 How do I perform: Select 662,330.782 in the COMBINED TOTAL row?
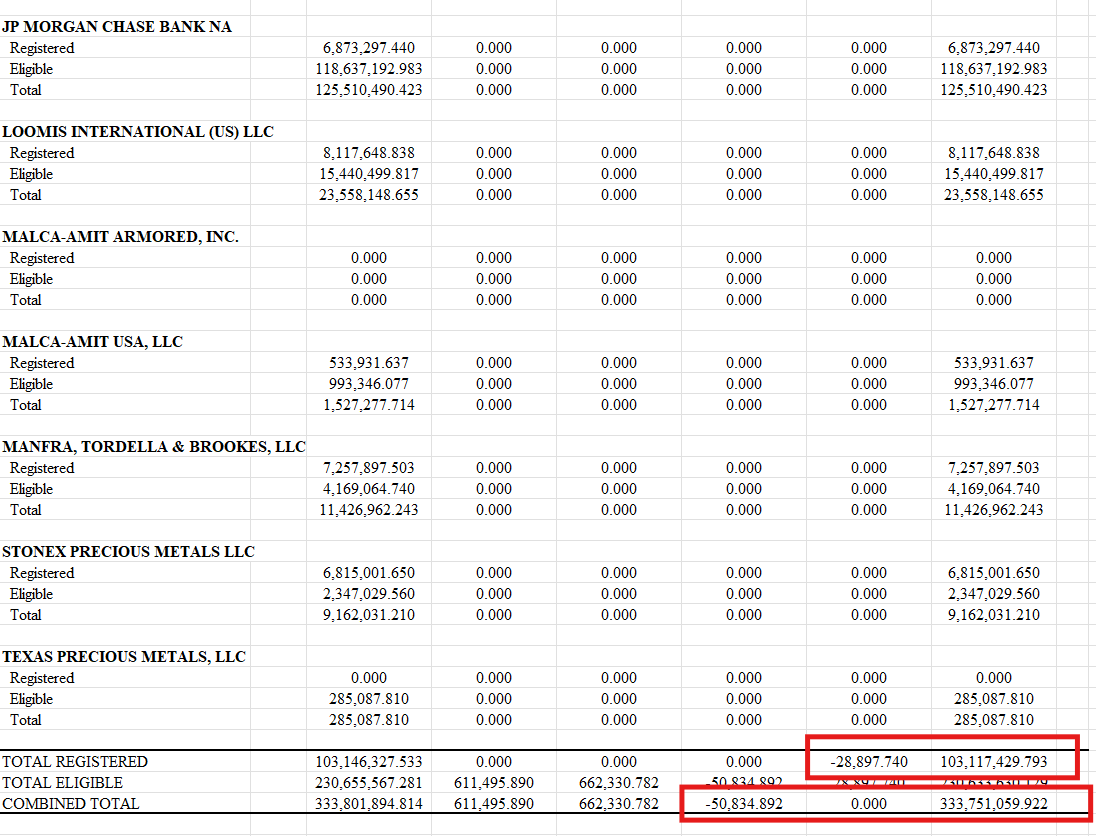click(x=619, y=803)
